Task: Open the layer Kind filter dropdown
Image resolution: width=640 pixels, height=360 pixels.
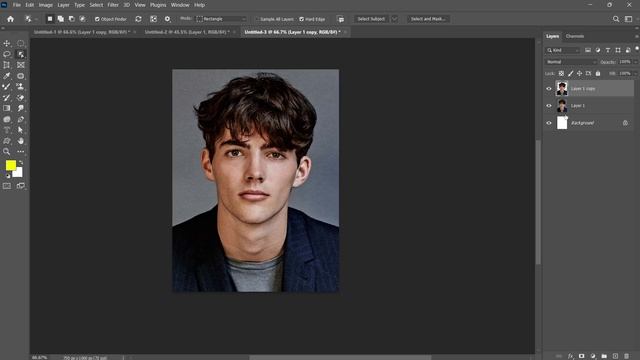Action: pos(563,50)
